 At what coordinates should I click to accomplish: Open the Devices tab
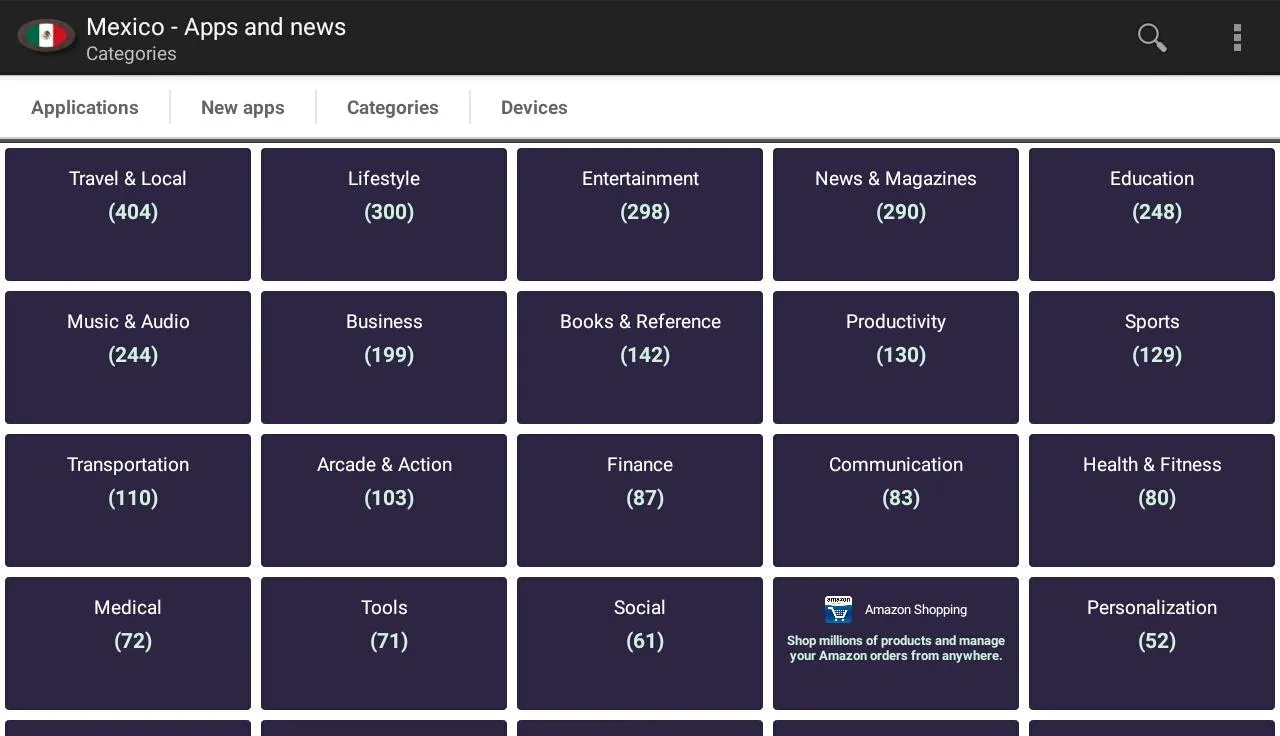[534, 108]
